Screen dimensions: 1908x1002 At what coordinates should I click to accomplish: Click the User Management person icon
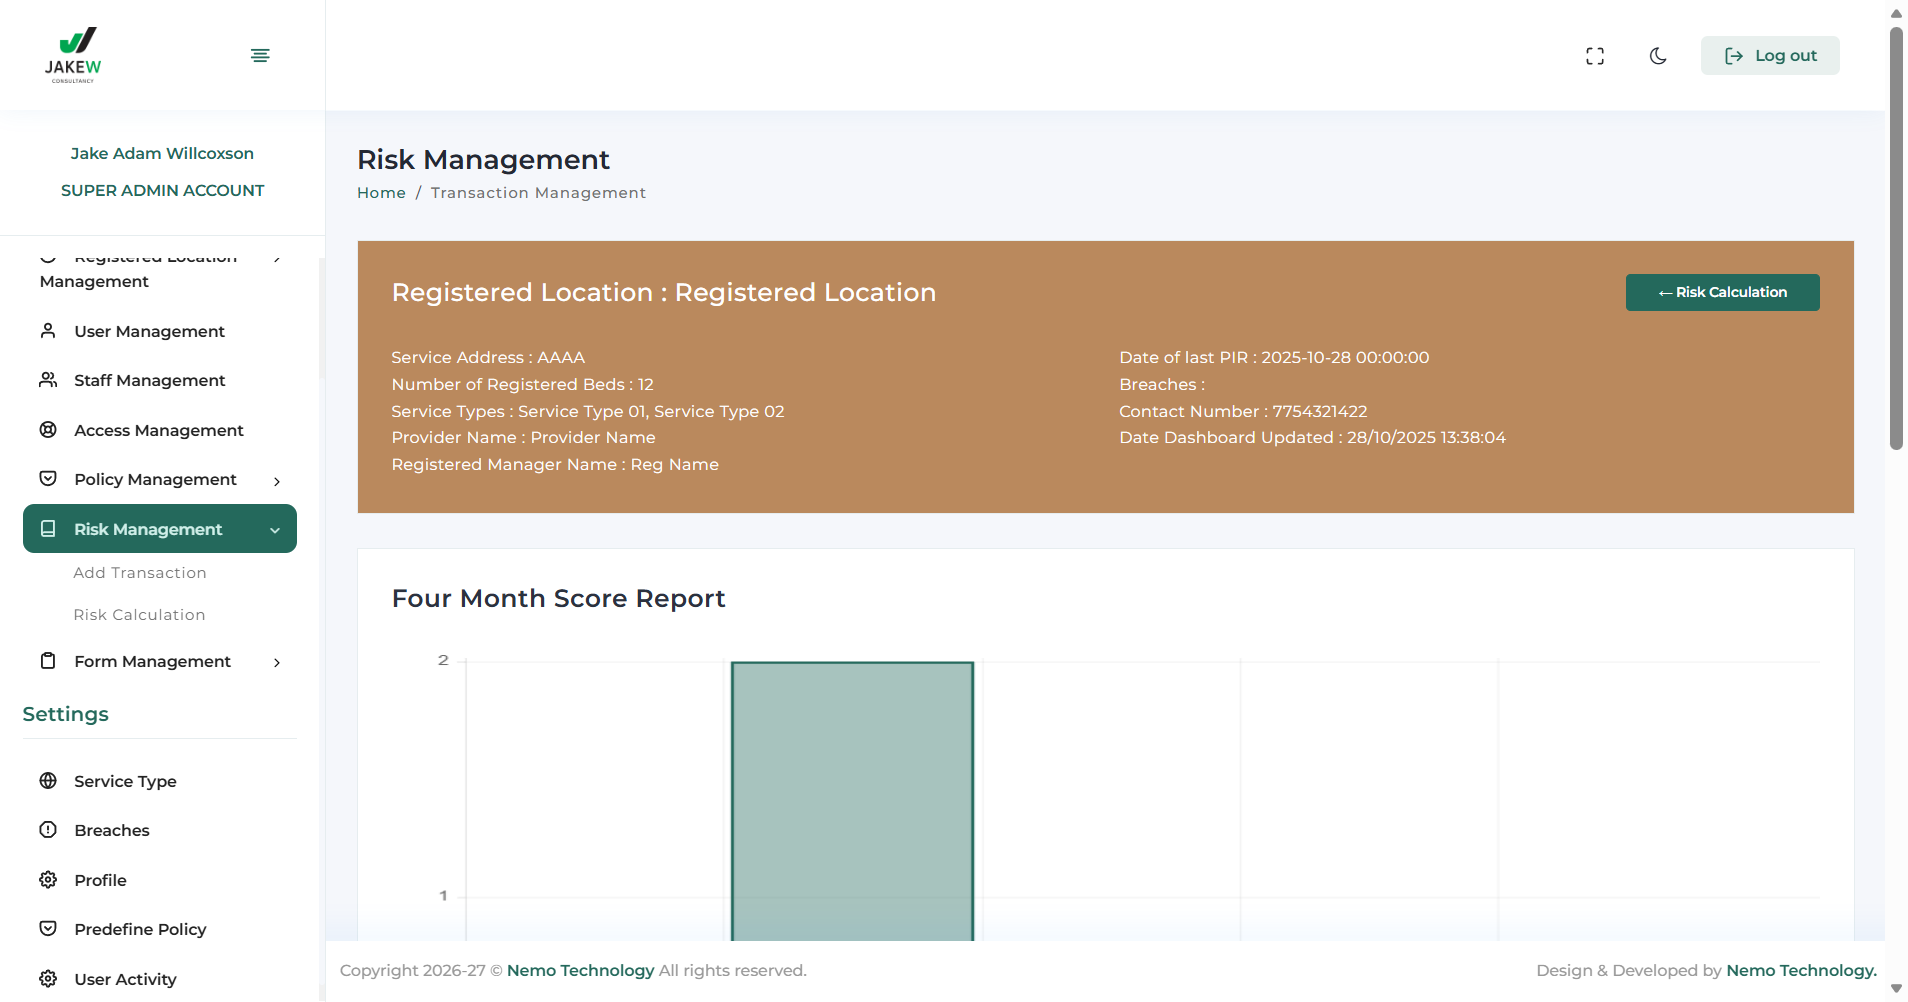click(x=48, y=331)
